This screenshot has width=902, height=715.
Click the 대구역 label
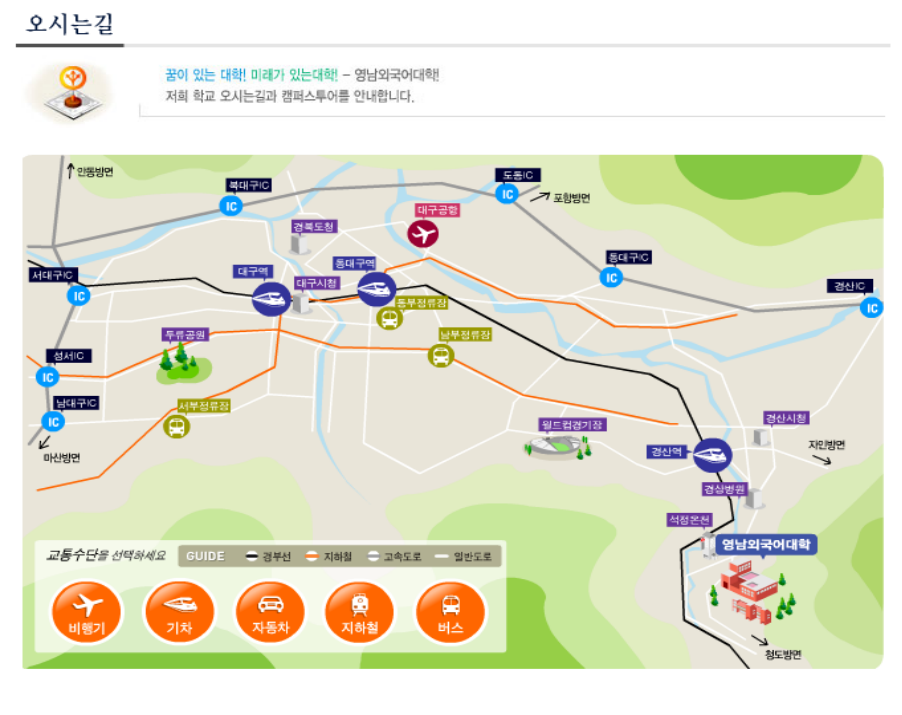click(x=253, y=271)
